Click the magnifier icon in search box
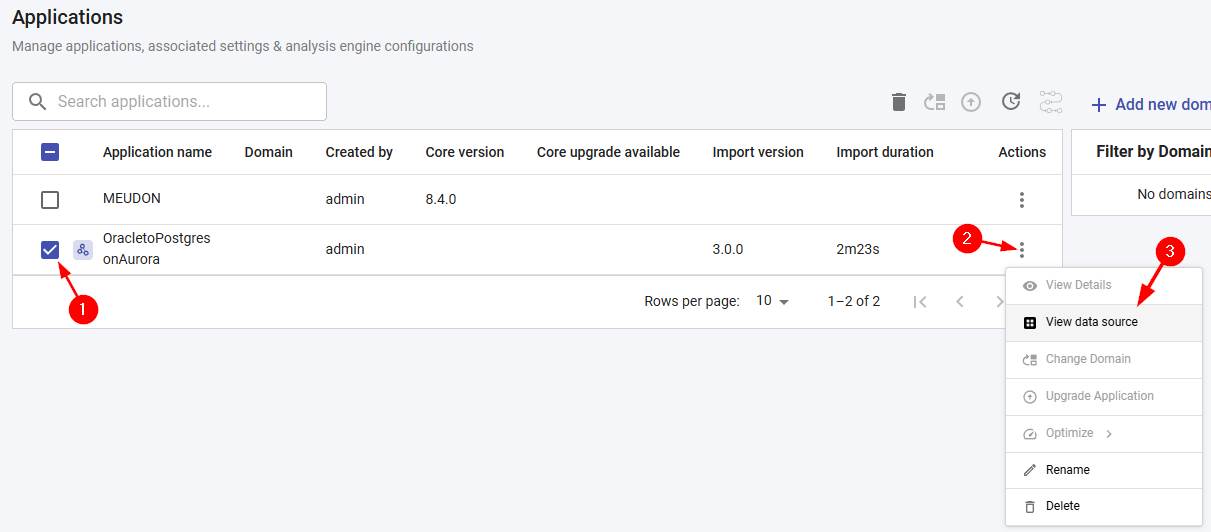The height and width of the screenshot is (532, 1211). point(38,102)
